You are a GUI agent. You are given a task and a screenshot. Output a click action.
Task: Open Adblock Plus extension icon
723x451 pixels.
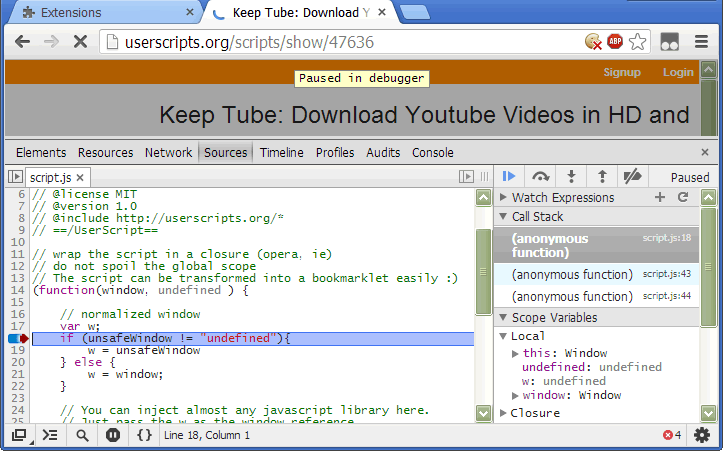pyautogui.click(x=615, y=42)
